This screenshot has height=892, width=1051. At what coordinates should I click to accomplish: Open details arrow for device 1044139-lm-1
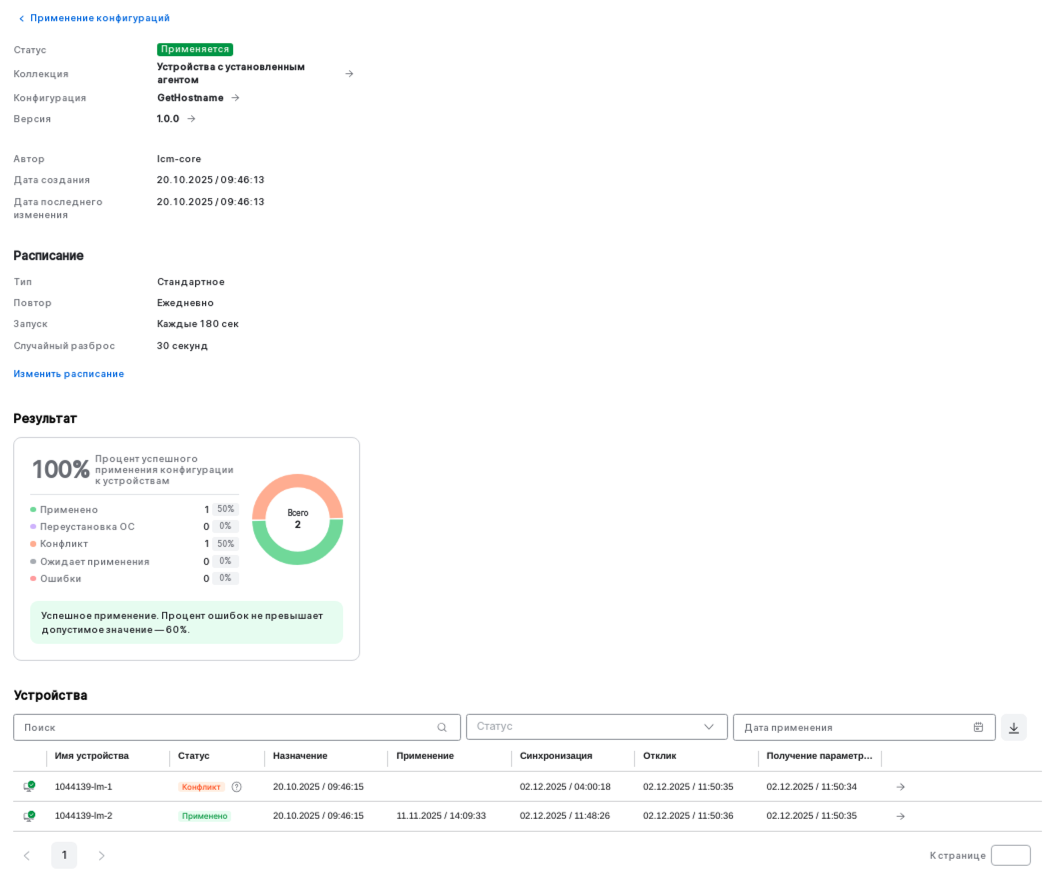(x=900, y=787)
